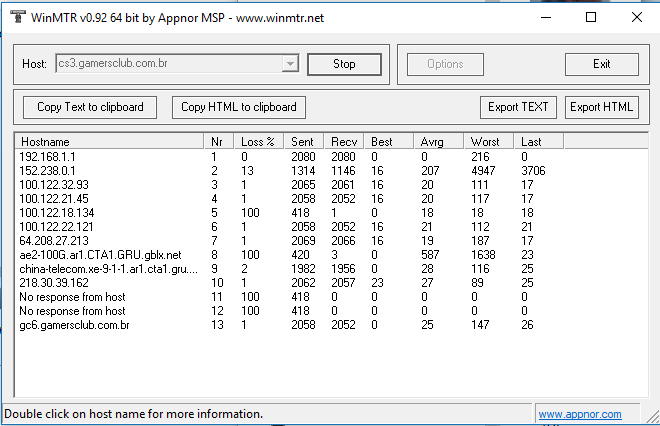Stop the running trace

coord(344,64)
